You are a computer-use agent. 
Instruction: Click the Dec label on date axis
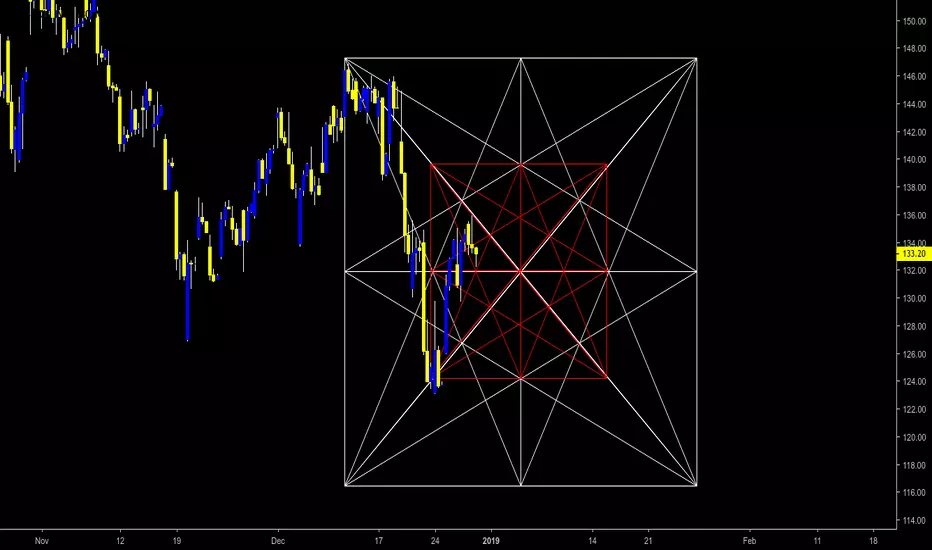coord(278,540)
